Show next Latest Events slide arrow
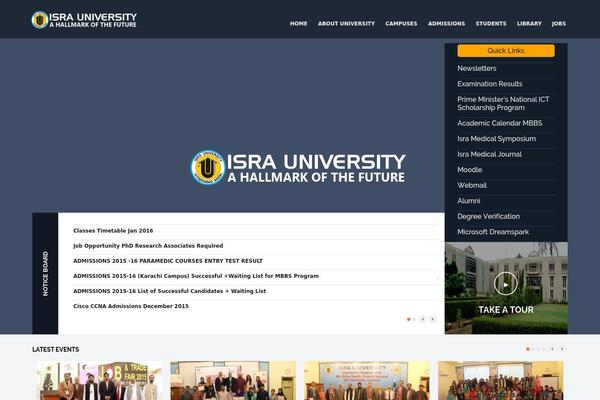Screen dimensions: 600x400 click(562, 349)
